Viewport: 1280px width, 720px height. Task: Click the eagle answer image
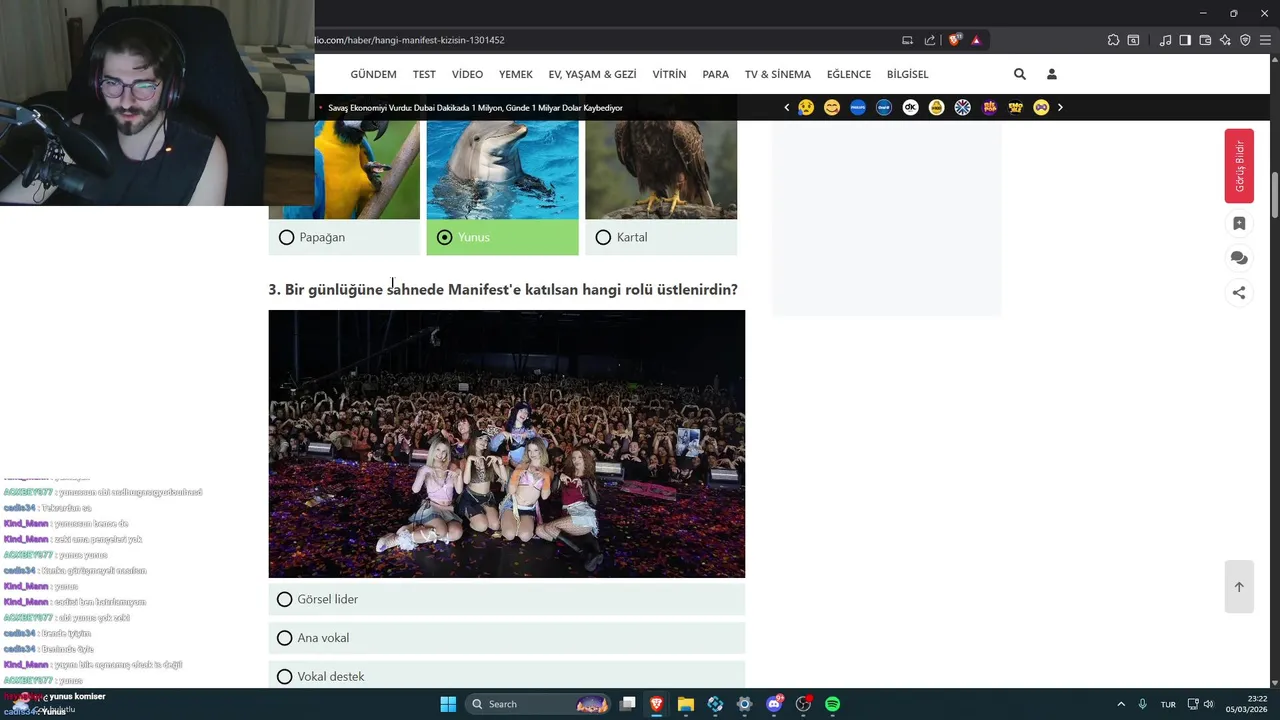point(661,170)
